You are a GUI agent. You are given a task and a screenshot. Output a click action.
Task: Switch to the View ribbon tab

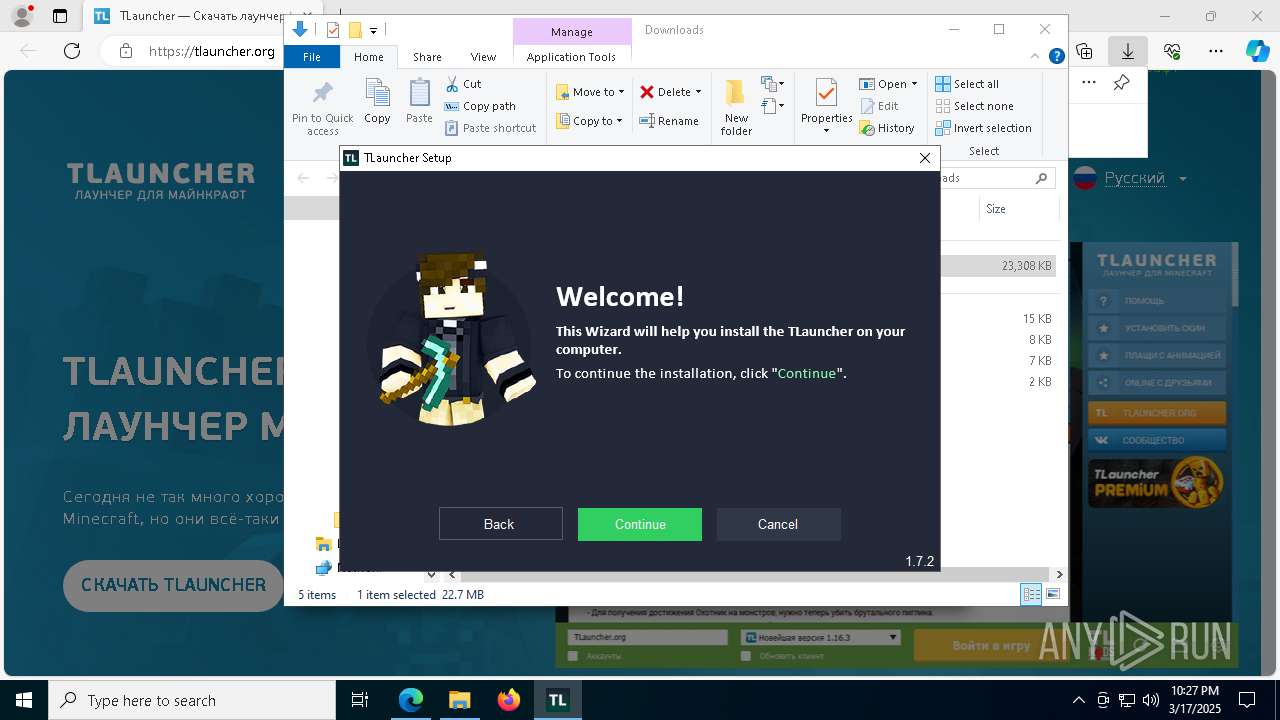pyautogui.click(x=483, y=57)
